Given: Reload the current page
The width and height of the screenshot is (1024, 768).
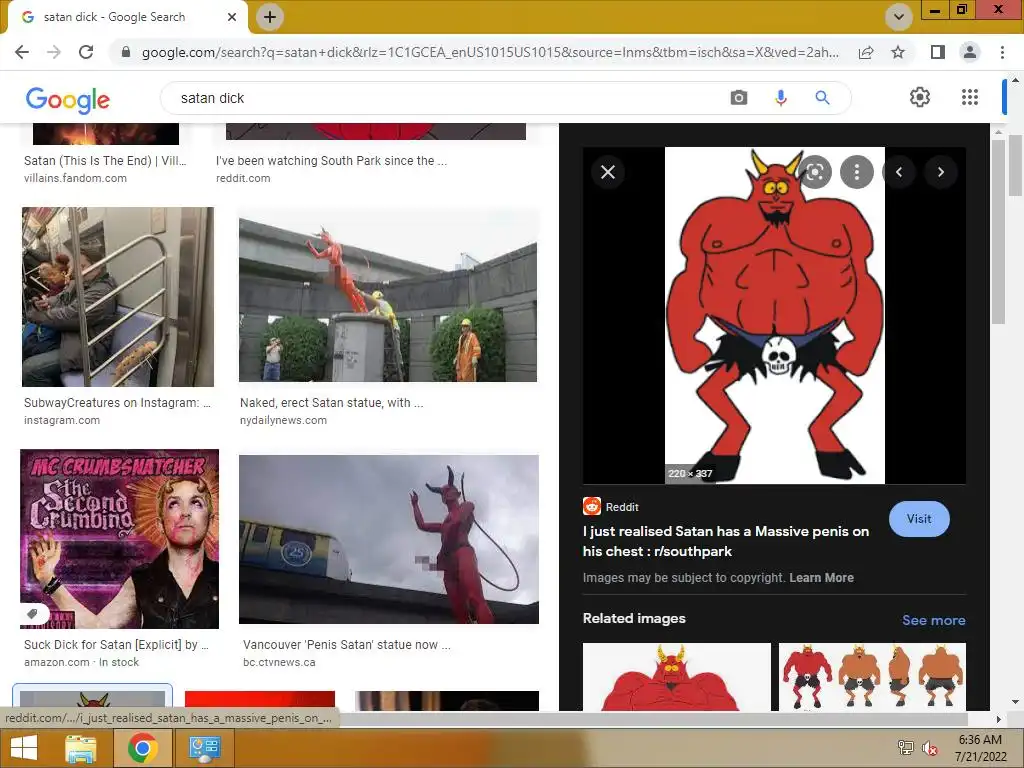Looking at the screenshot, I should [x=86, y=52].
